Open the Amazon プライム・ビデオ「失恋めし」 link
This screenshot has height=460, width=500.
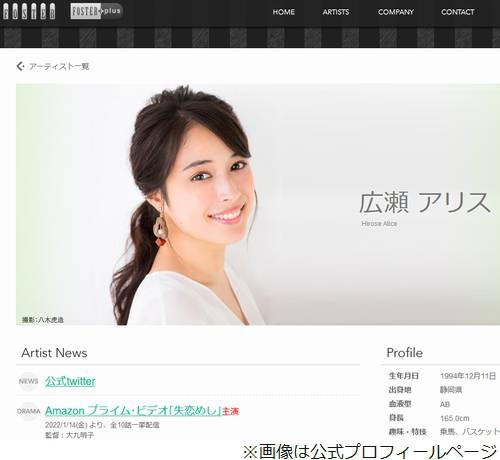pos(133,411)
